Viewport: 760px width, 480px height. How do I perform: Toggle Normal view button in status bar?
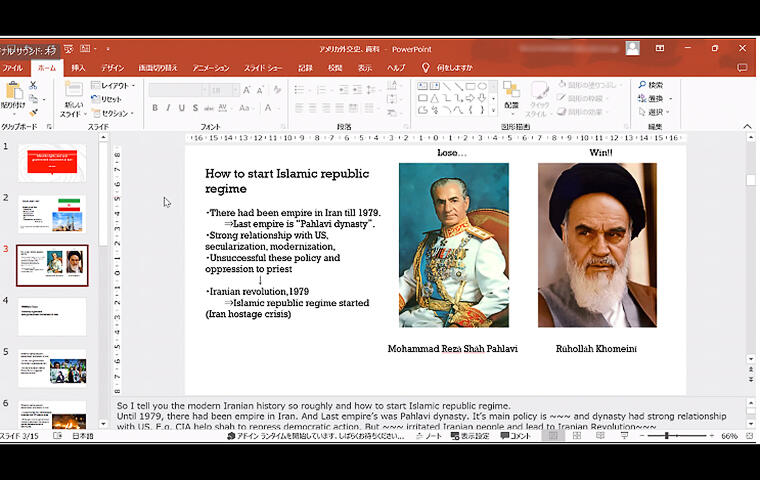click(553, 436)
